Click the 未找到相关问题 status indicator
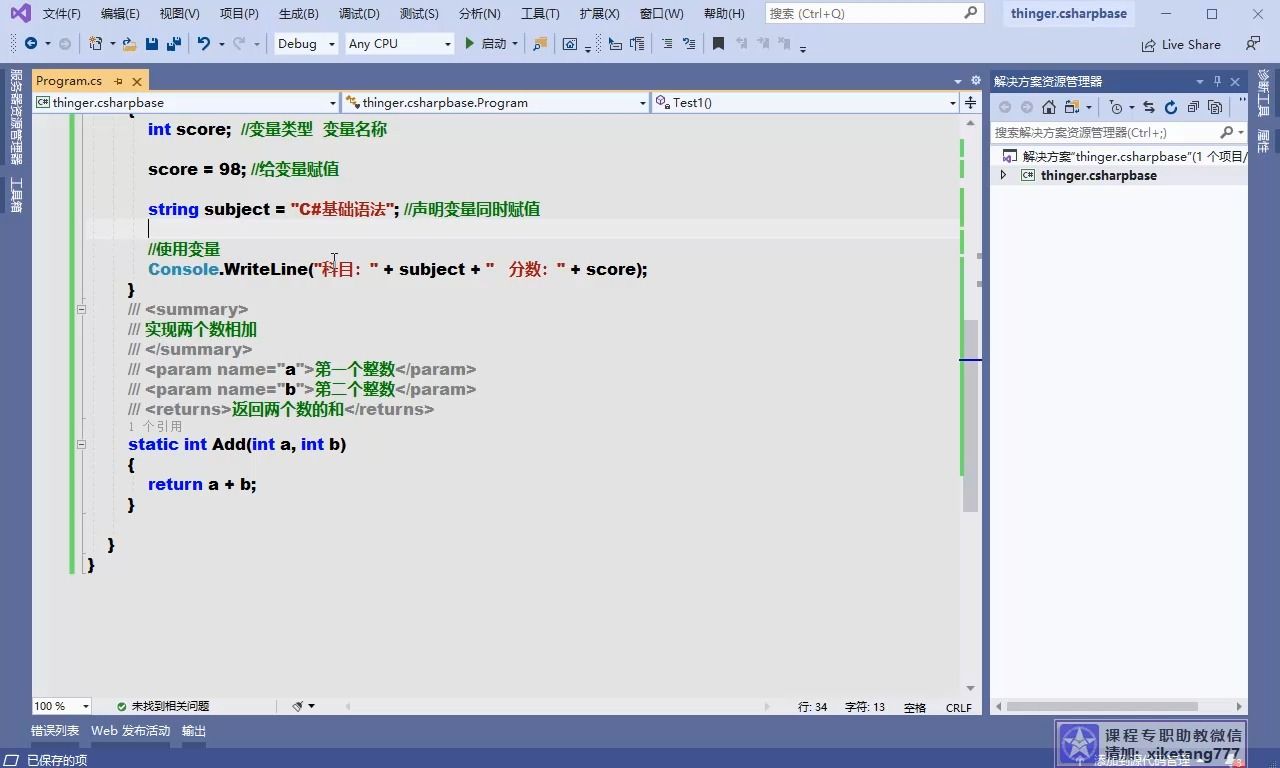 pos(163,706)
